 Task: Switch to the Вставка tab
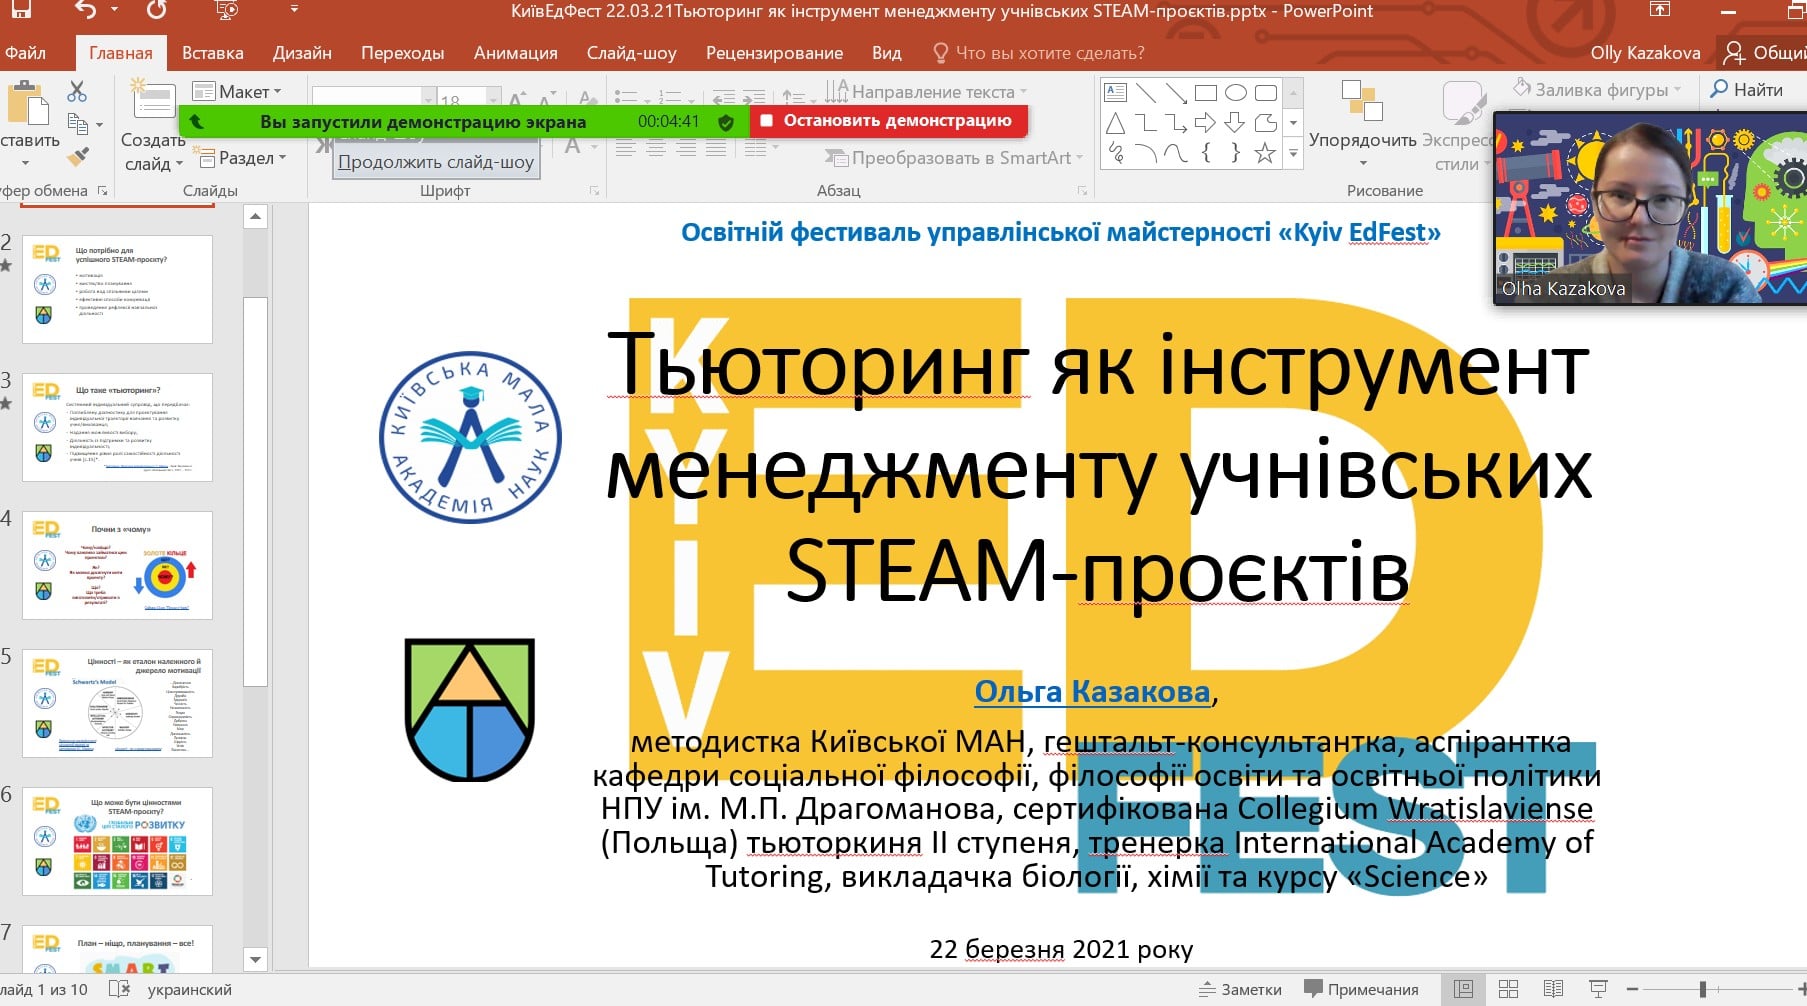coord(212,52)
